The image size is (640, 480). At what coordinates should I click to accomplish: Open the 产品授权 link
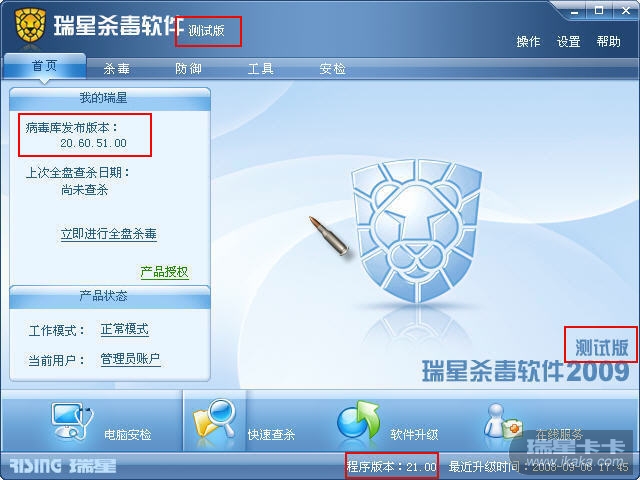point(164,272)
